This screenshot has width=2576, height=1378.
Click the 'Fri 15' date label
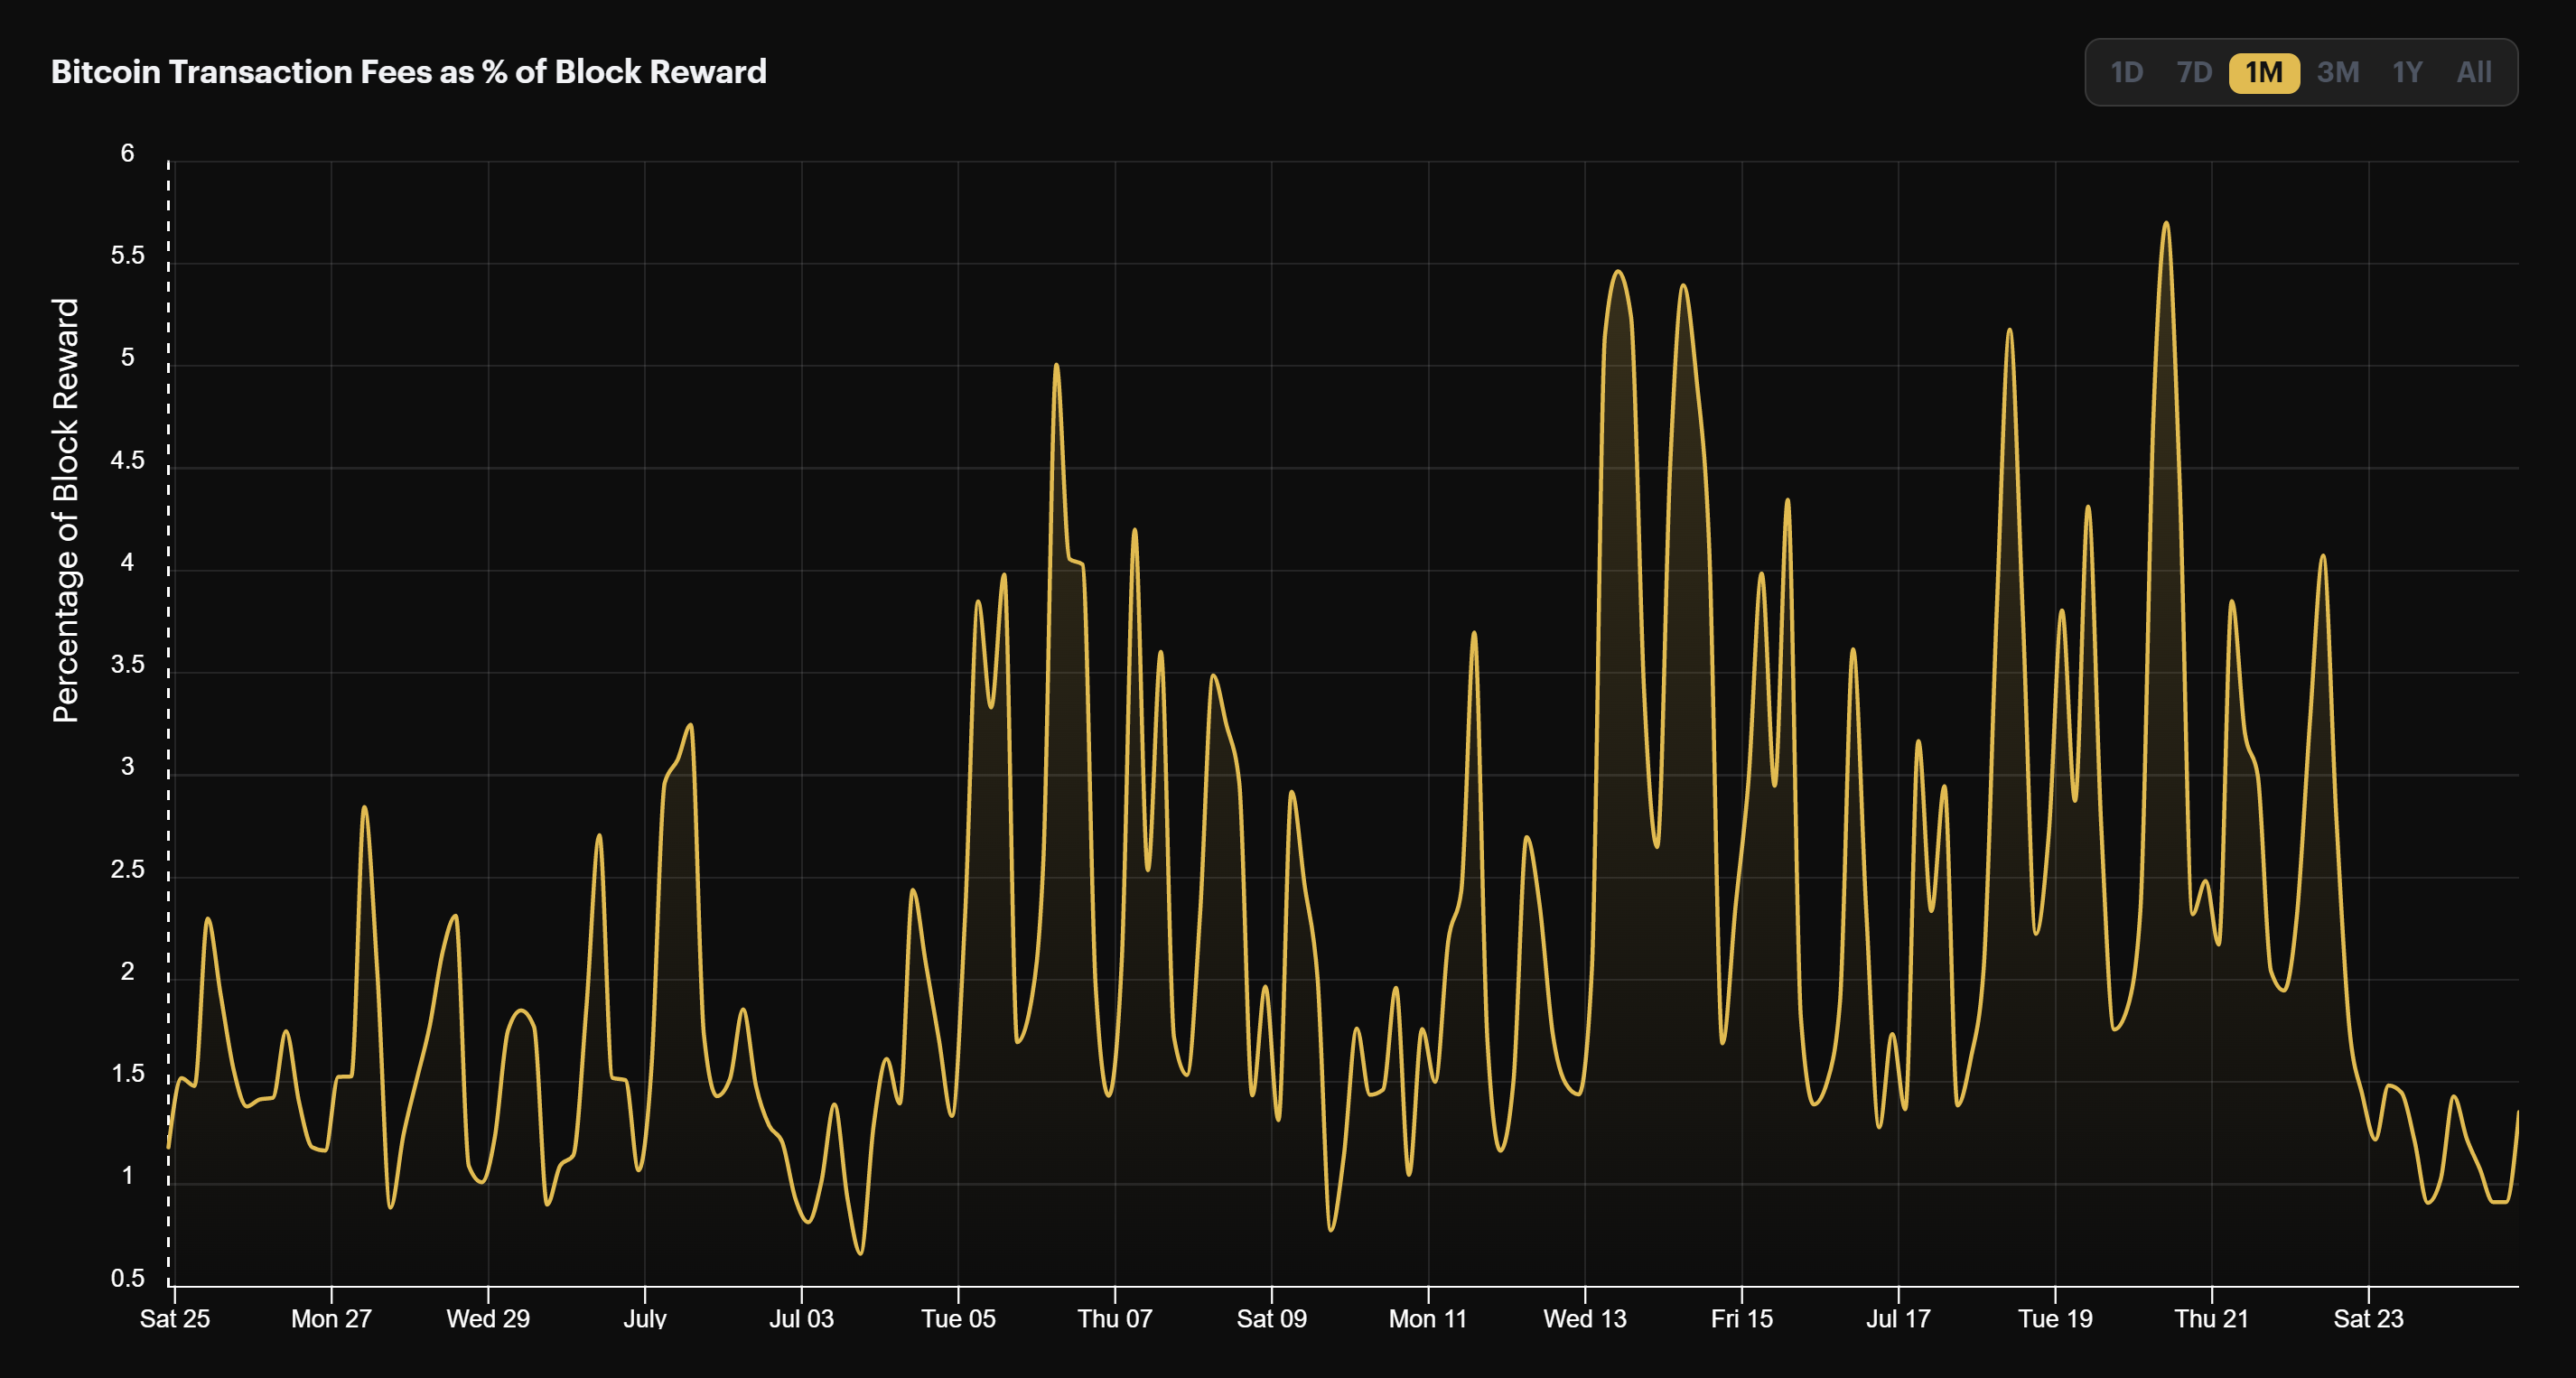[1741, 1318]
